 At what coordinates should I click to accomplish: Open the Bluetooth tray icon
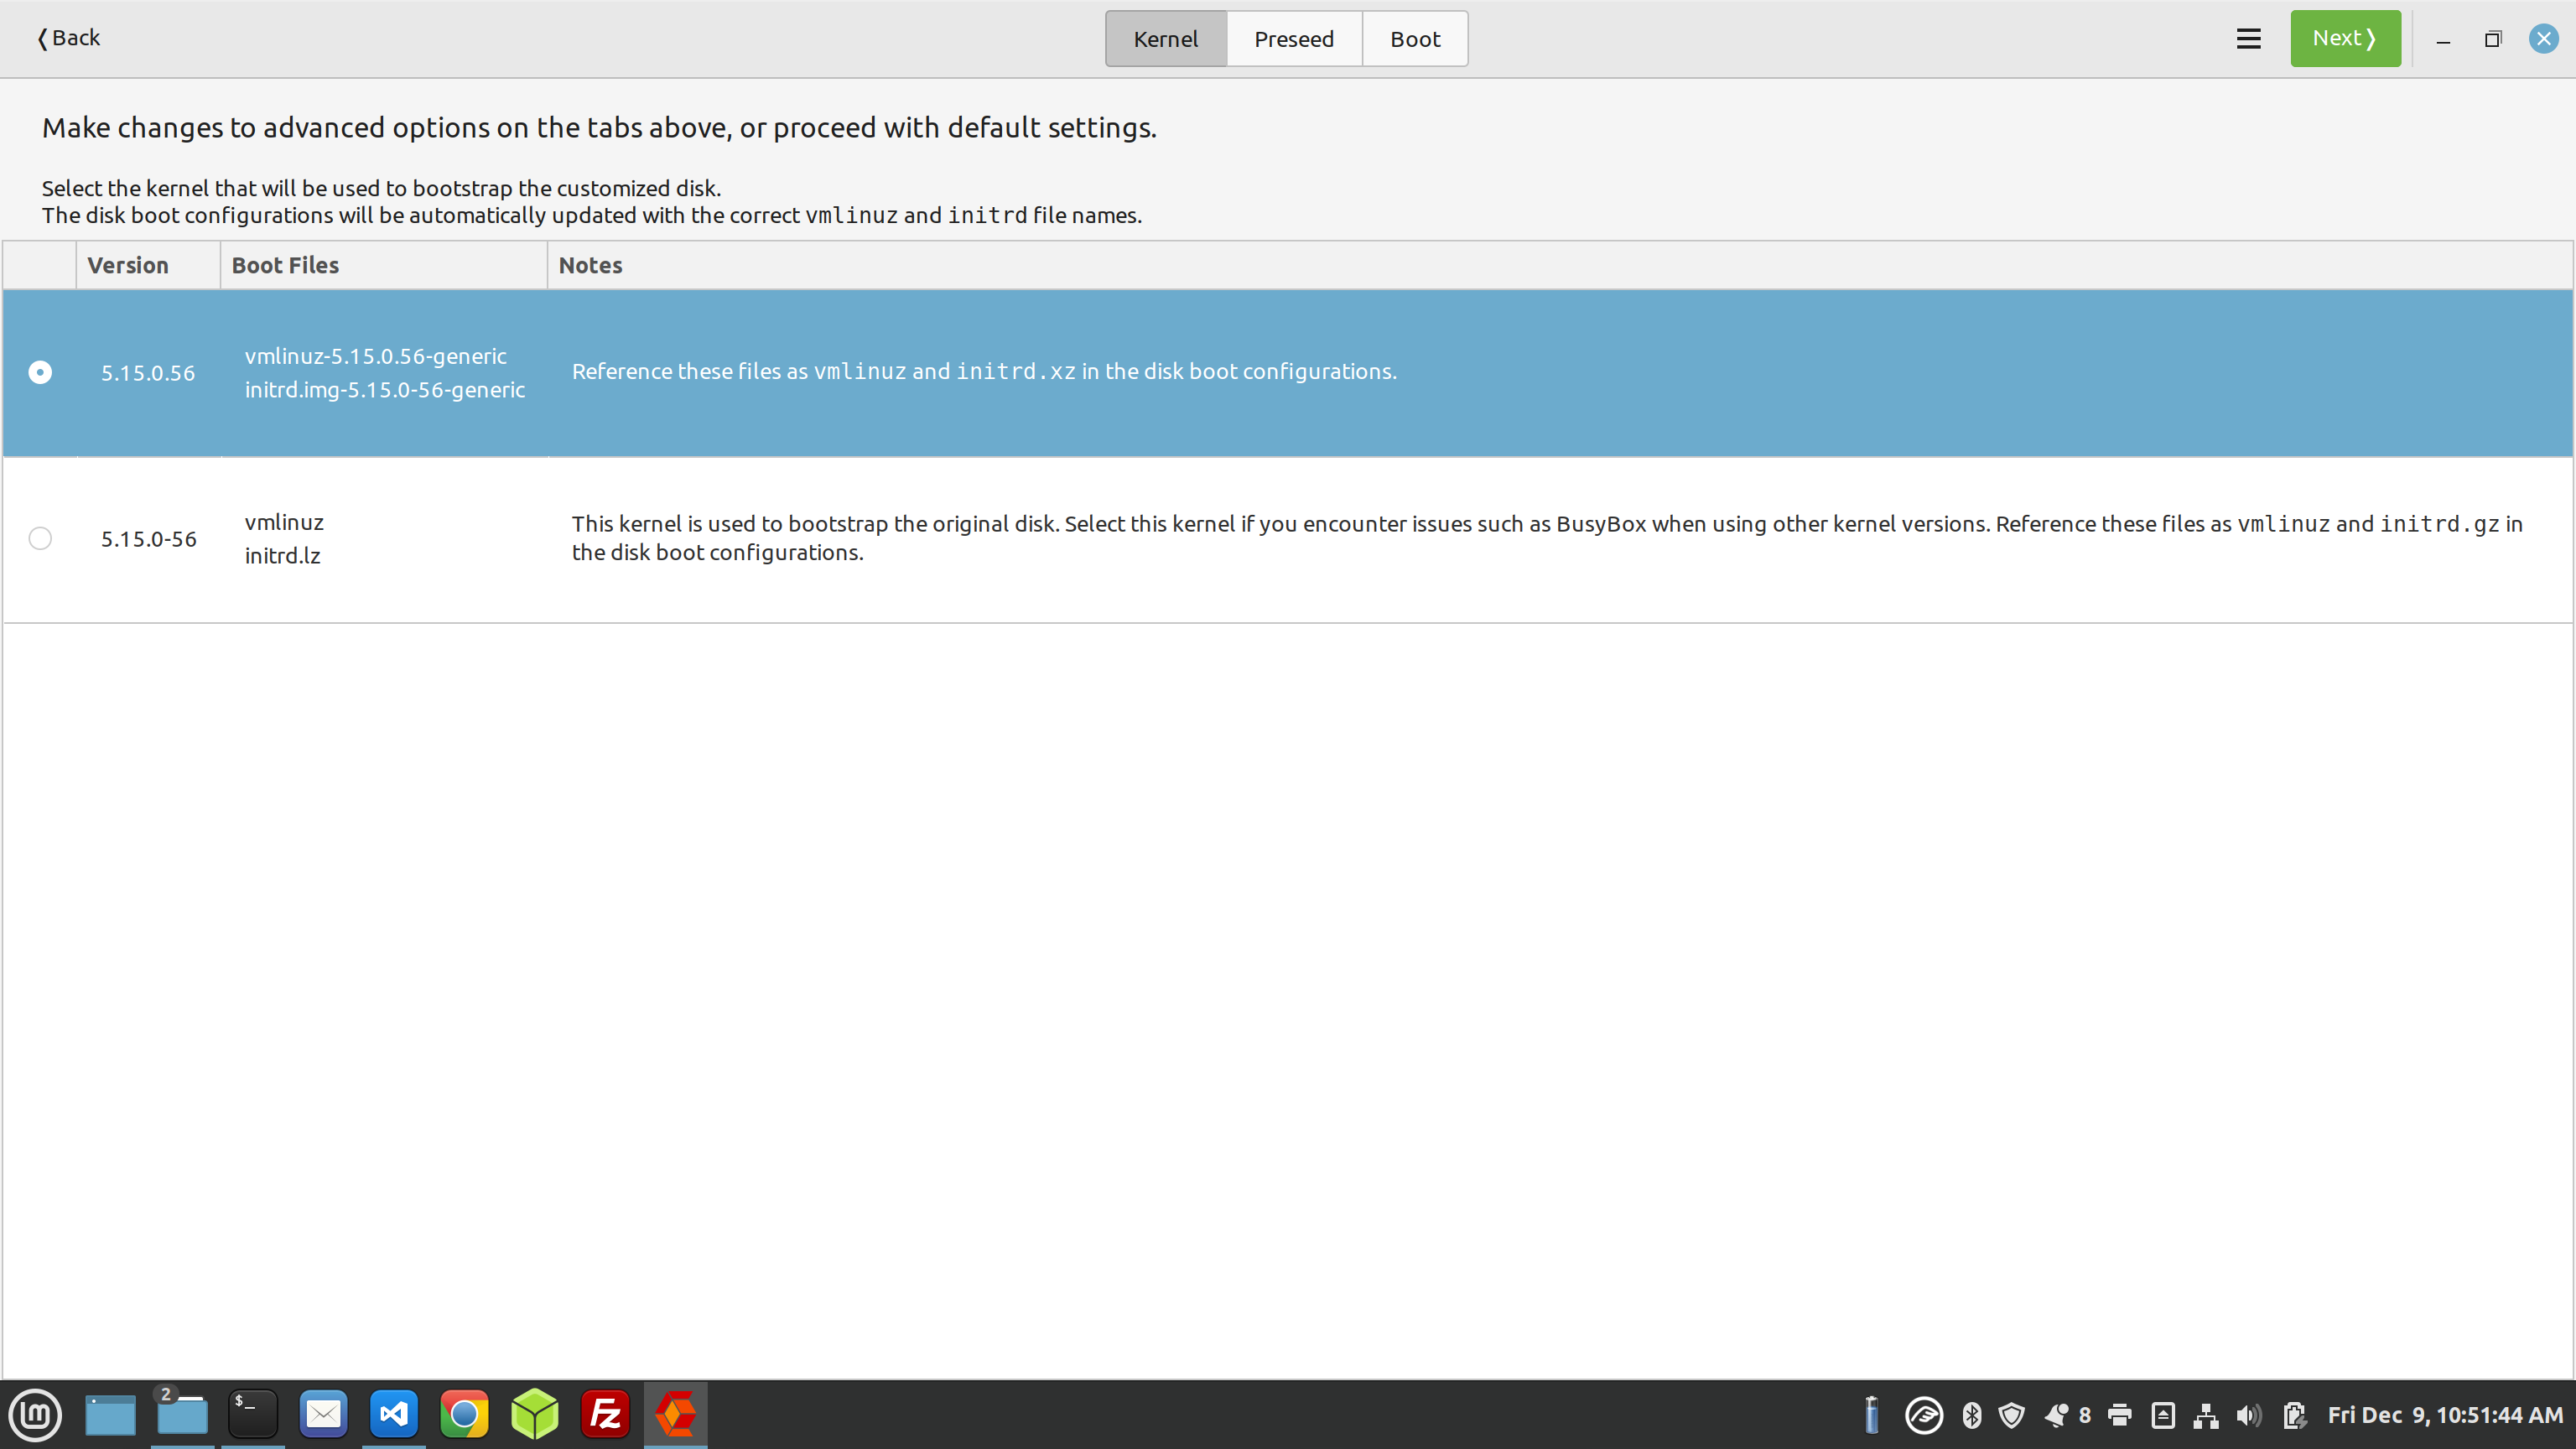(x=1971, y=1414)
